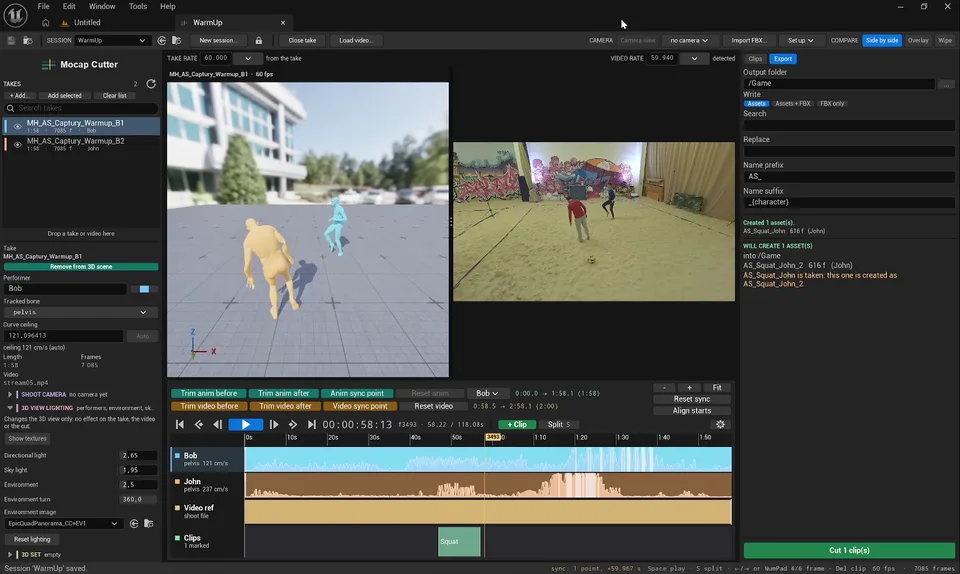This screenshot has width=960, height=574.
Task: Select Assets + FBX write mode
Action: click(x=792, y=104)
